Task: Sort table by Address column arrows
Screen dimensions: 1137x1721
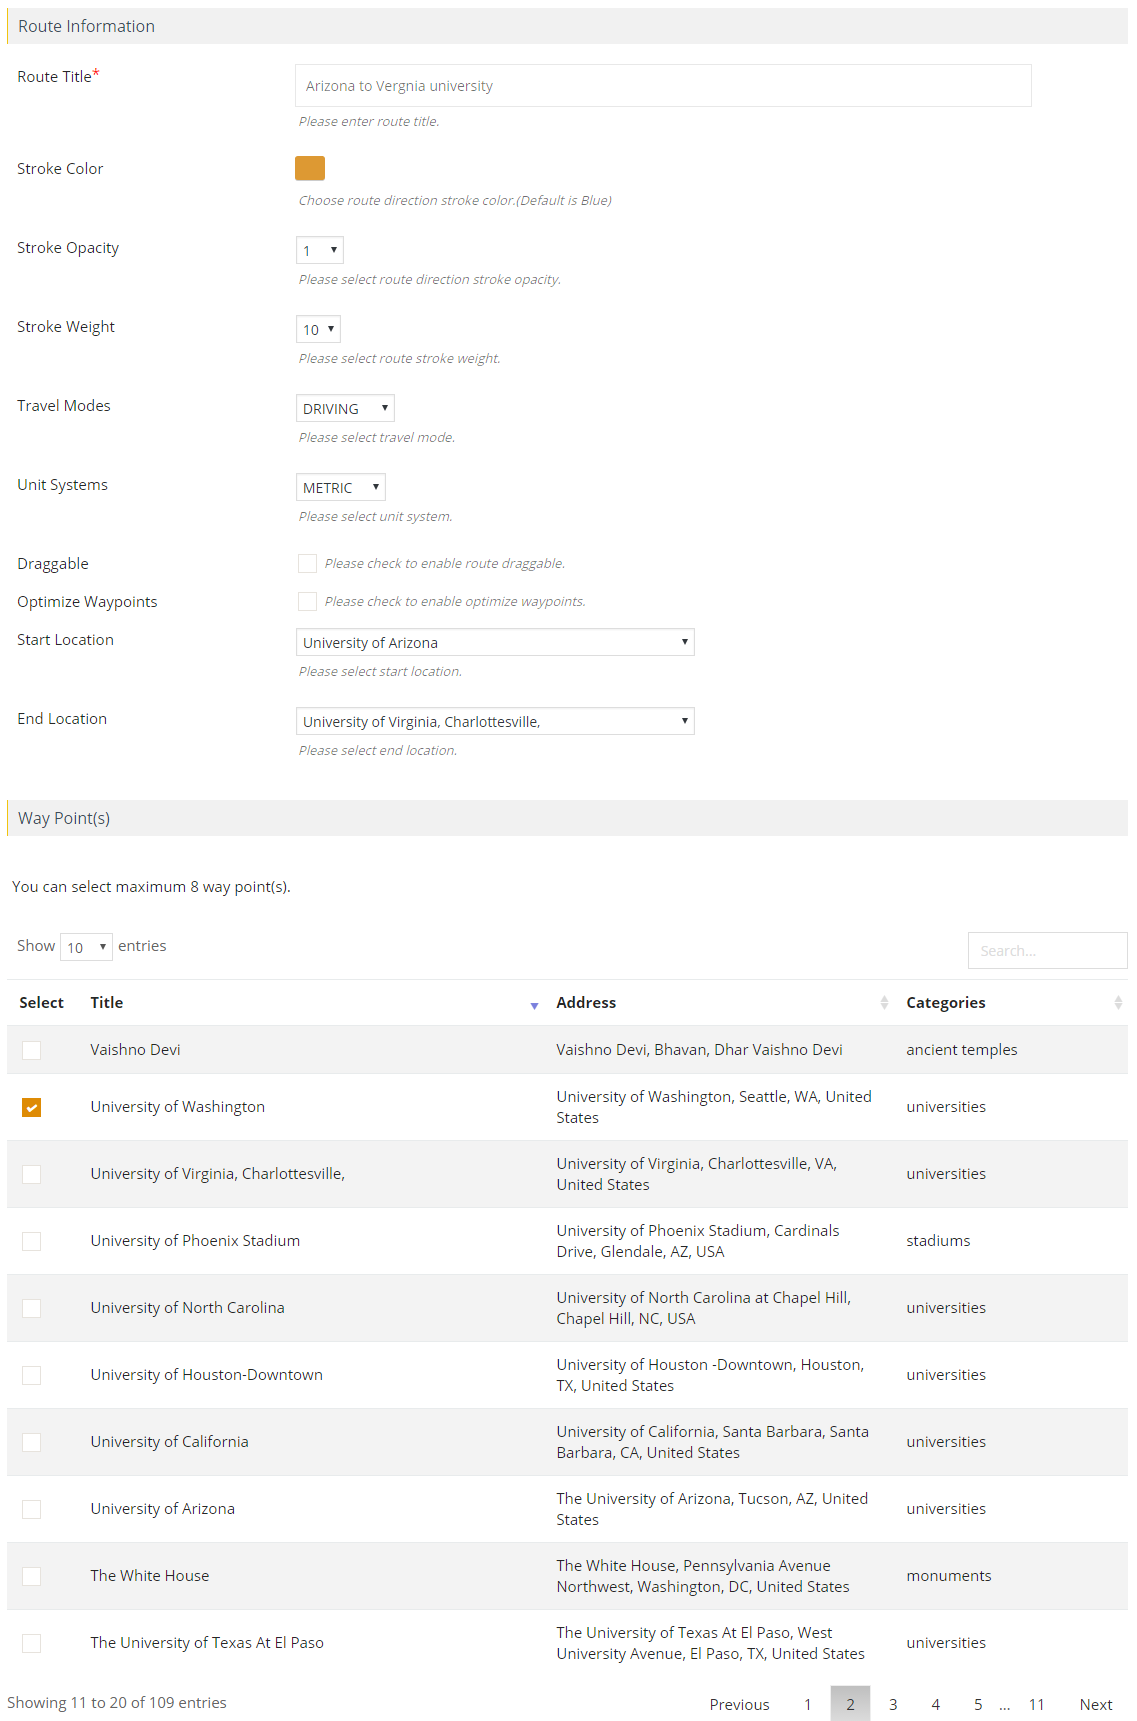Action: (884, 1003)
